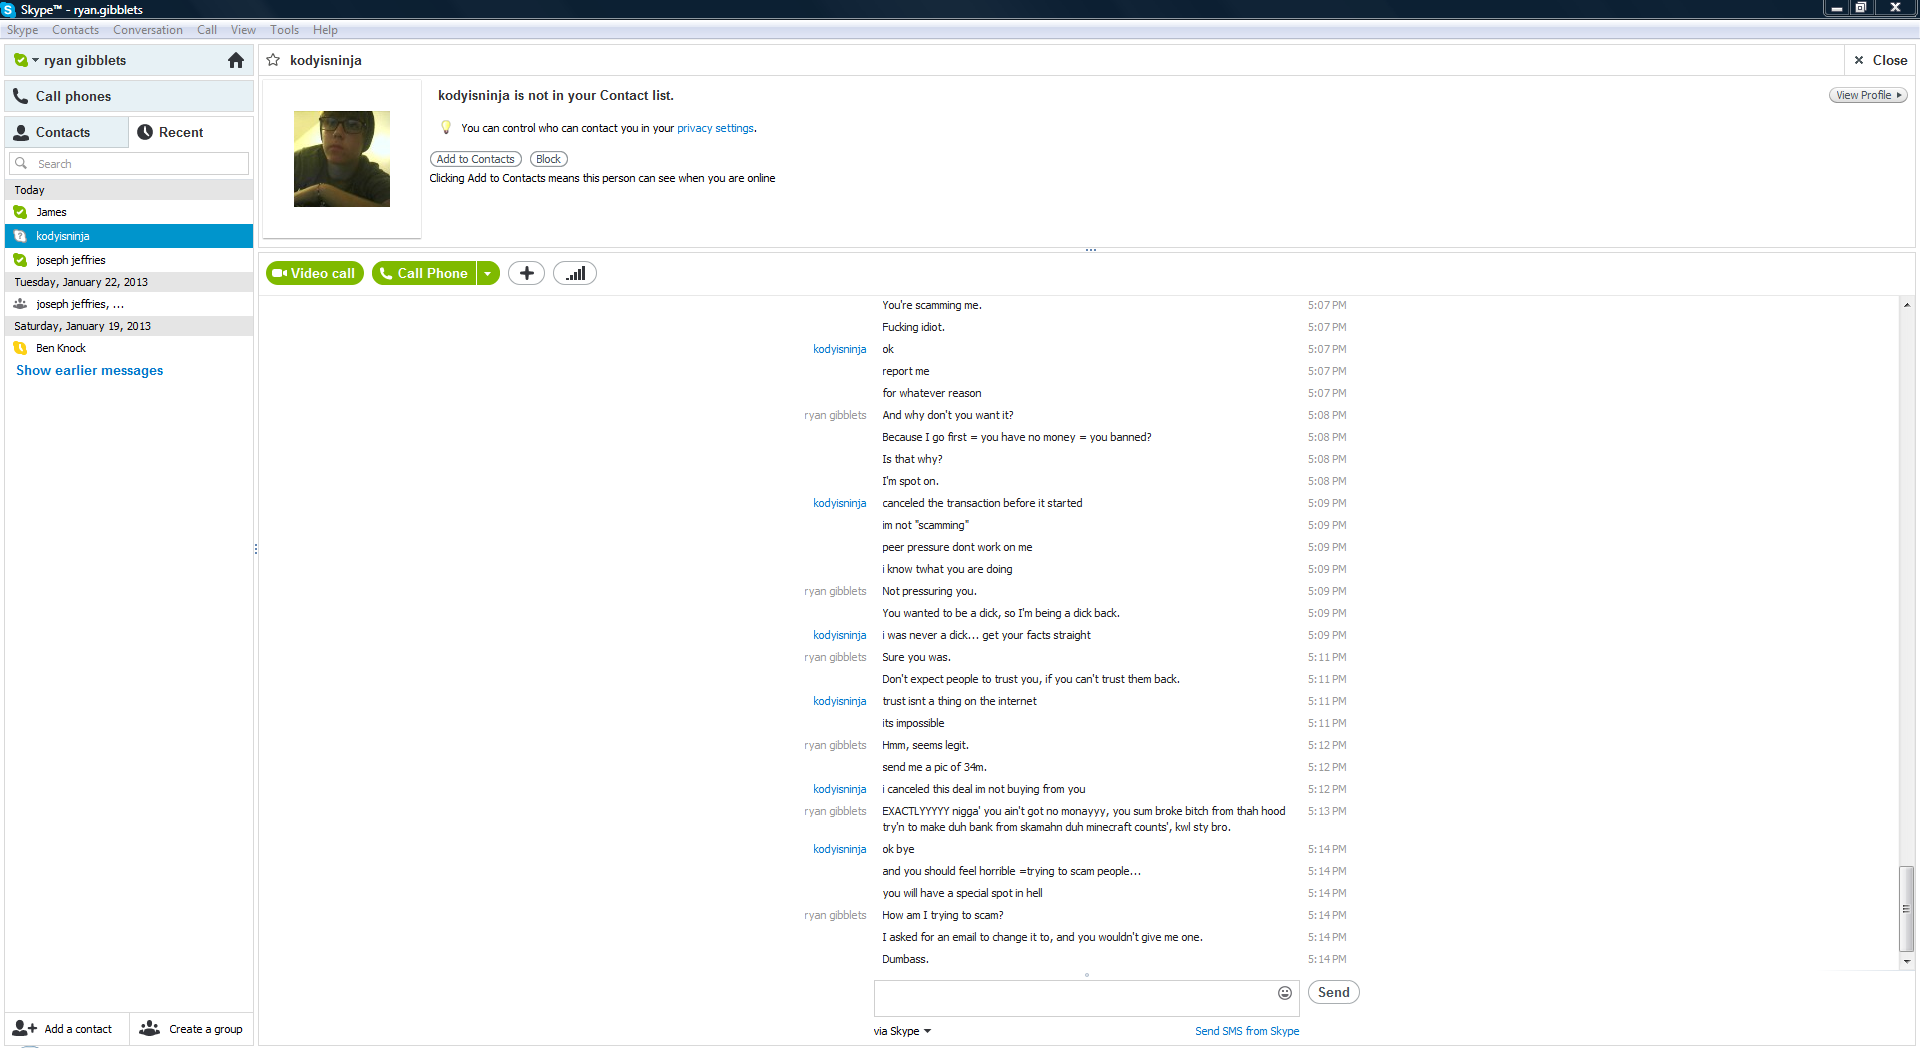The width and height of the screenshot is (1920, 1048).
Task: Click kodyisninja sender name beside 'ok bye'
Action: pos(839,849)
